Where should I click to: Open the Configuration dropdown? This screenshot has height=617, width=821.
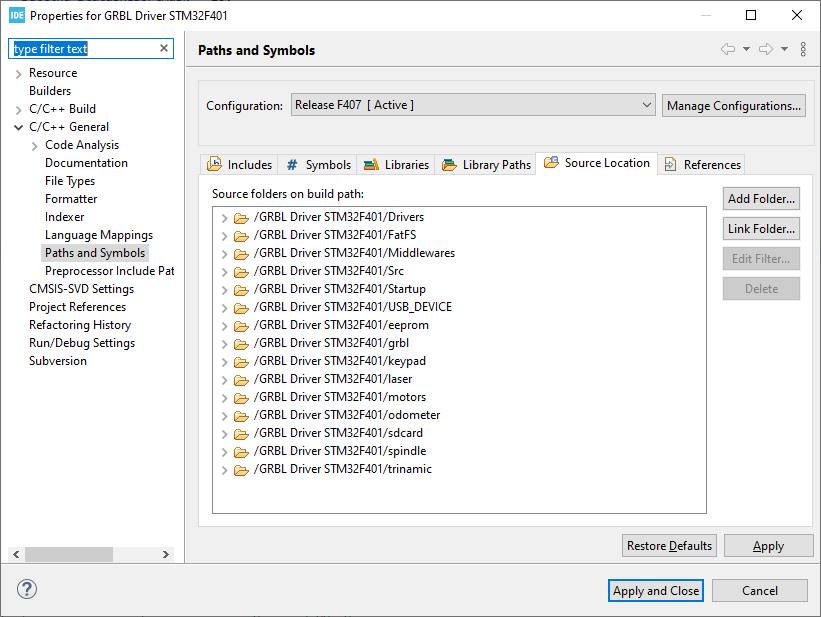point(473,105)
